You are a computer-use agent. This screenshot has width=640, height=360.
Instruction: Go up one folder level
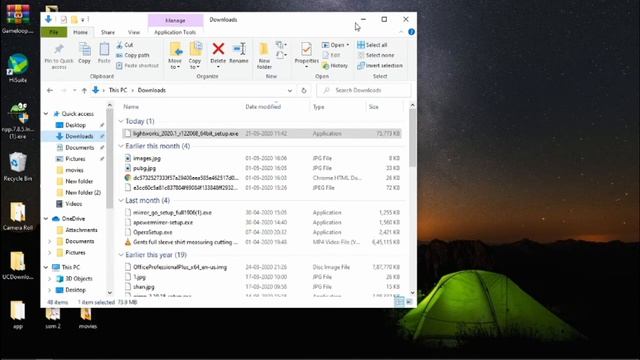pyautogui.click(x=84, y=90)
